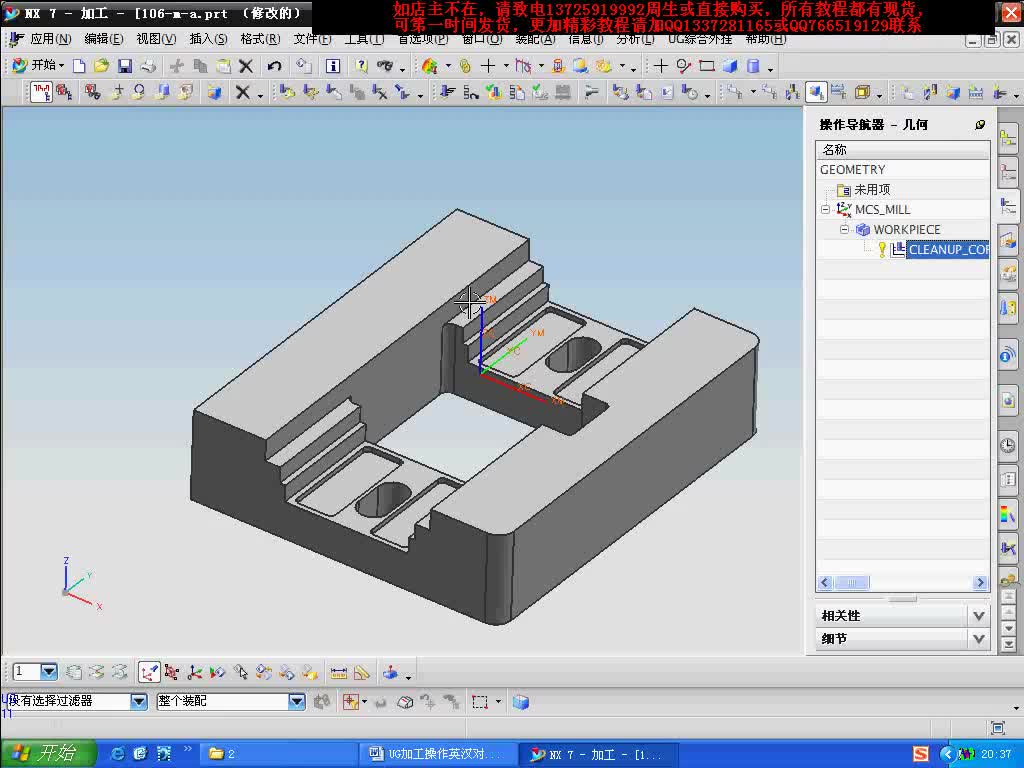Pin the operation navigator with pushpin icon
1024x768 pixels.
tap(980, 125)
